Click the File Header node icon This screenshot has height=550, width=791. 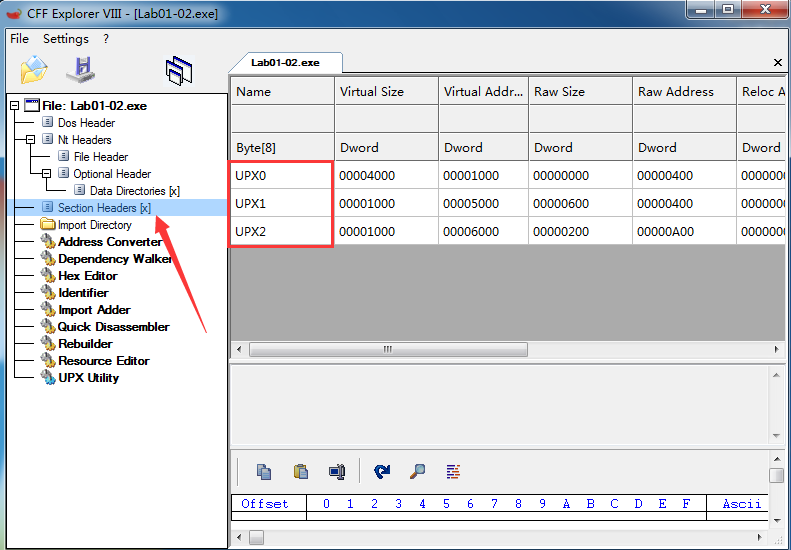pyautogui.click(x=63, y=156)
